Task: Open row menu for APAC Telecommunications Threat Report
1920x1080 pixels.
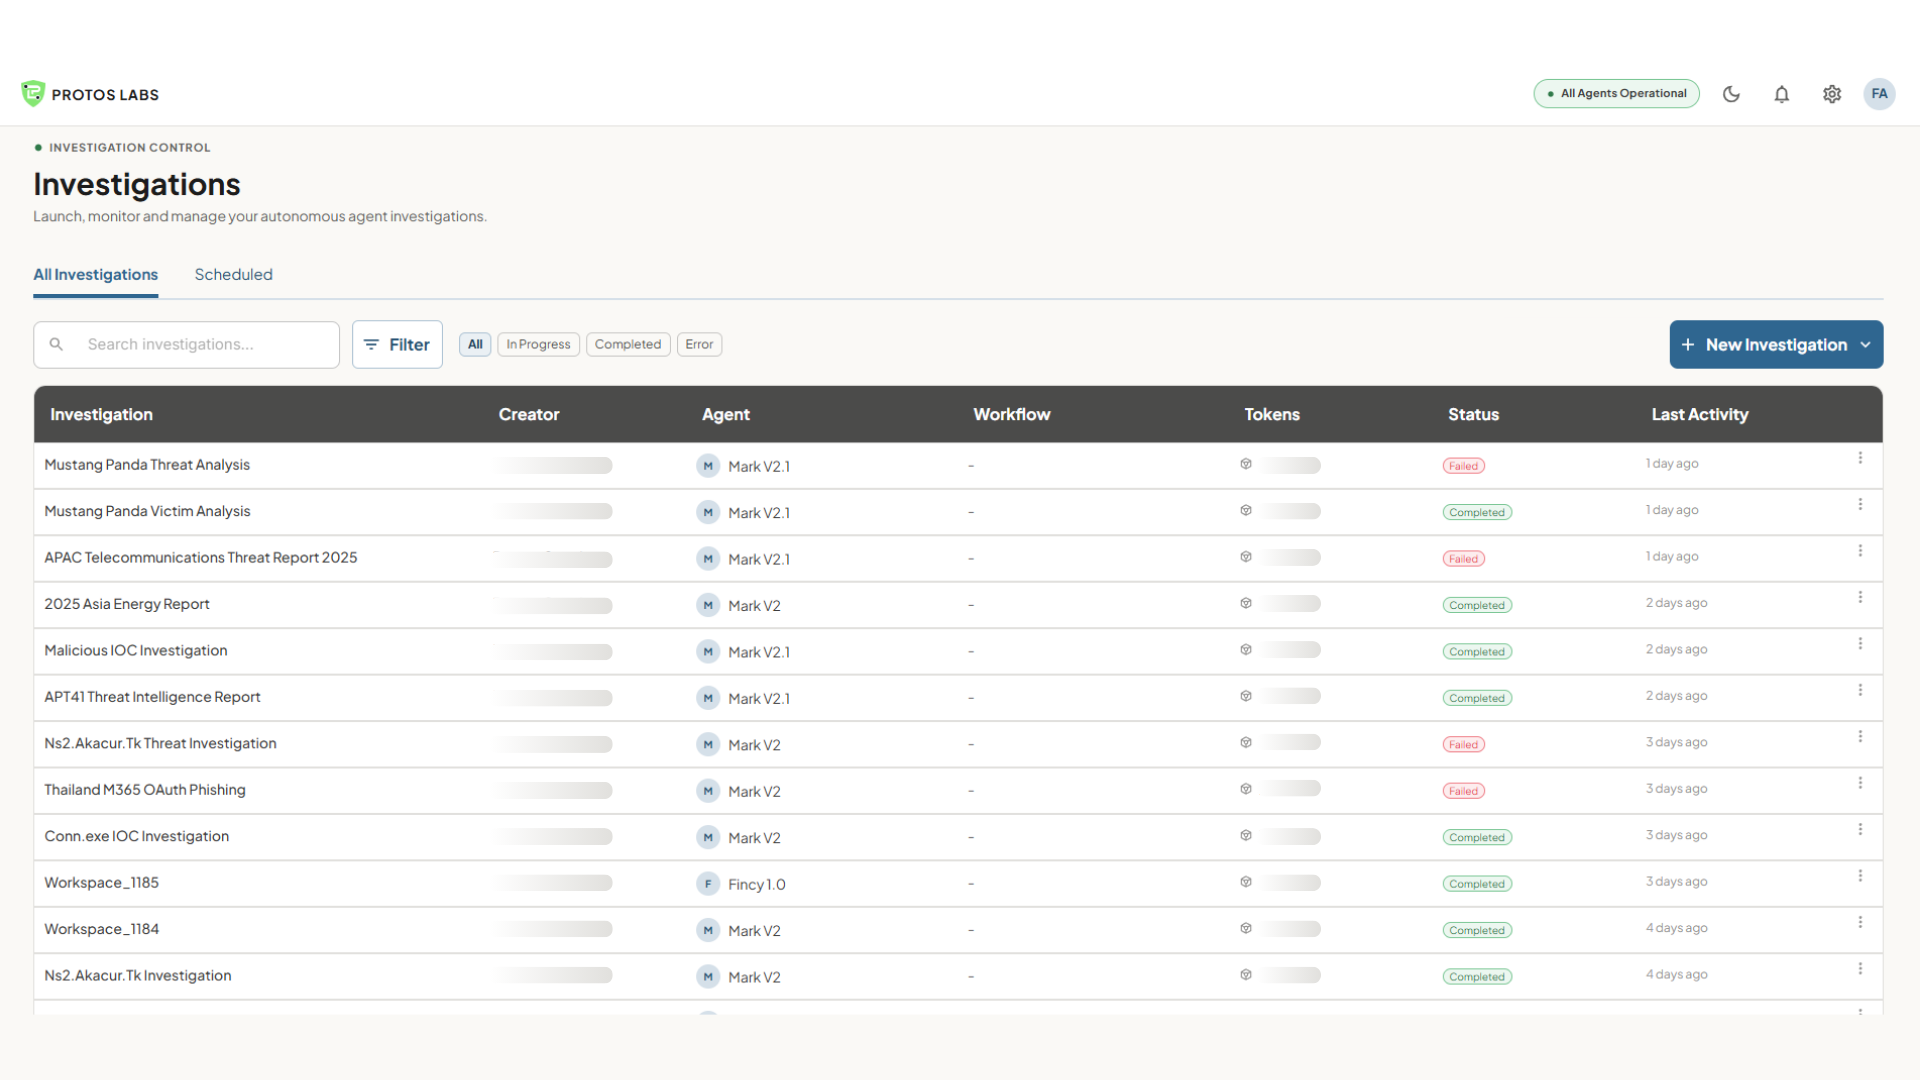Action: point(1860,551)
